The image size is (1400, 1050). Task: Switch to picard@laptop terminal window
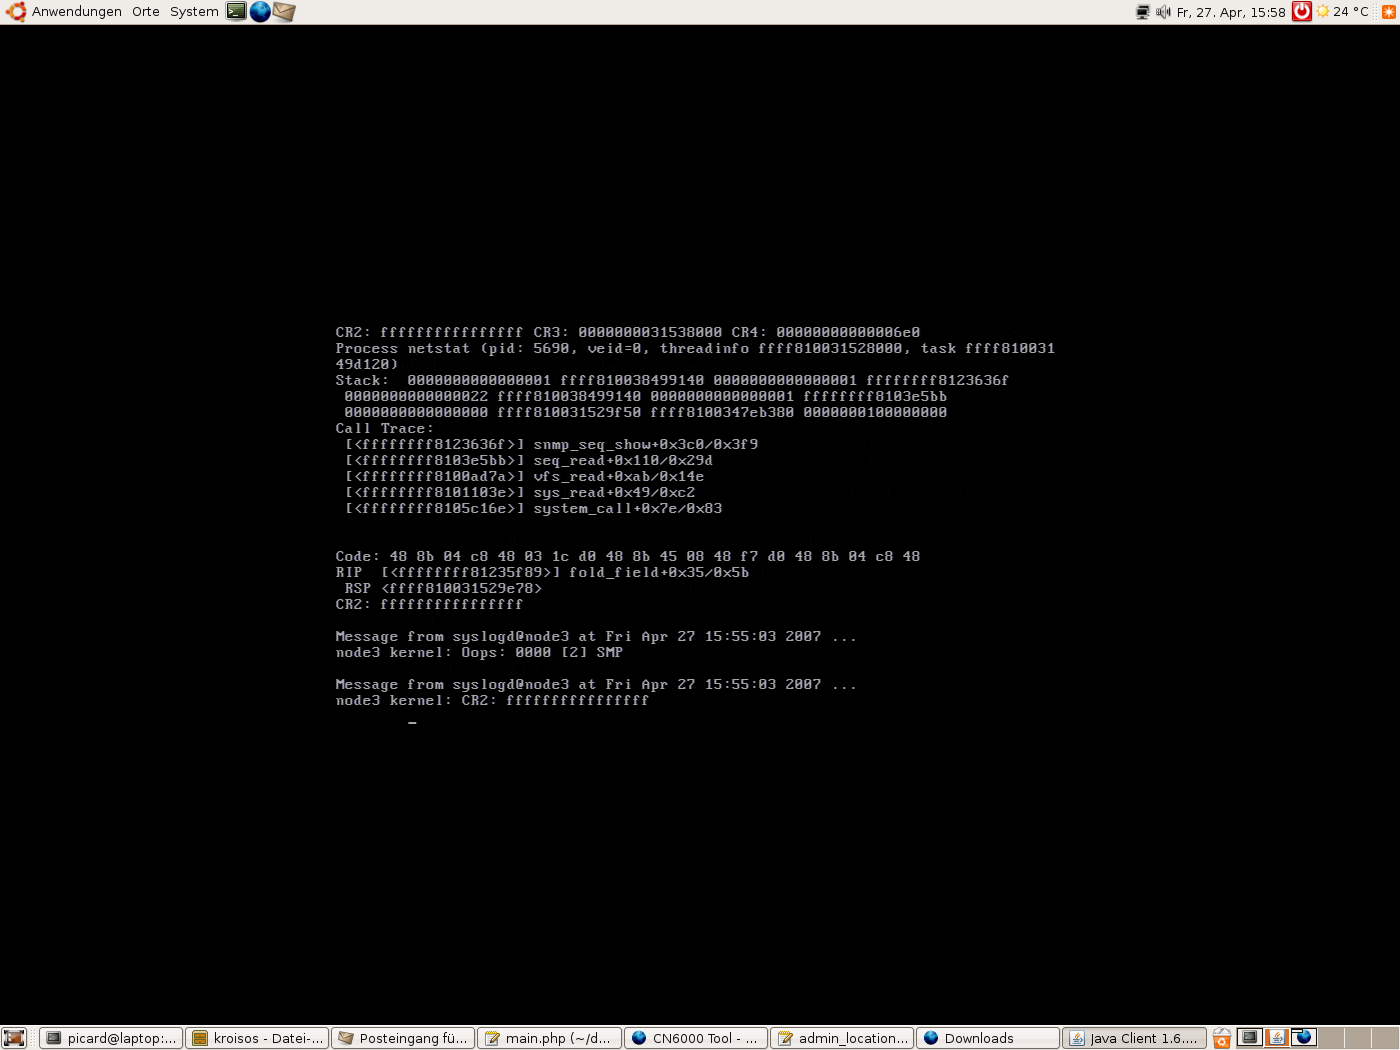[111, 1038]
